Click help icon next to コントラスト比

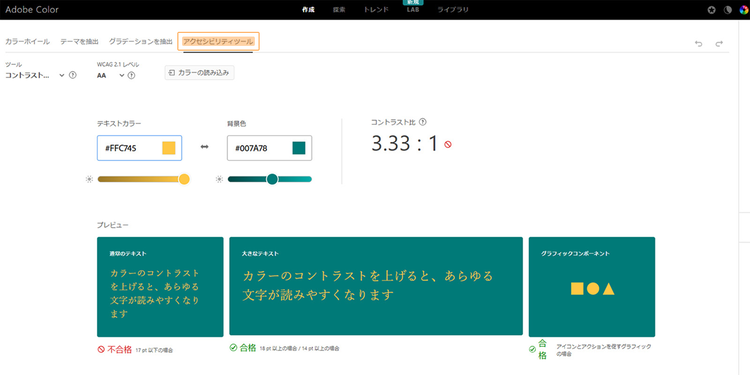coord(422,122)
